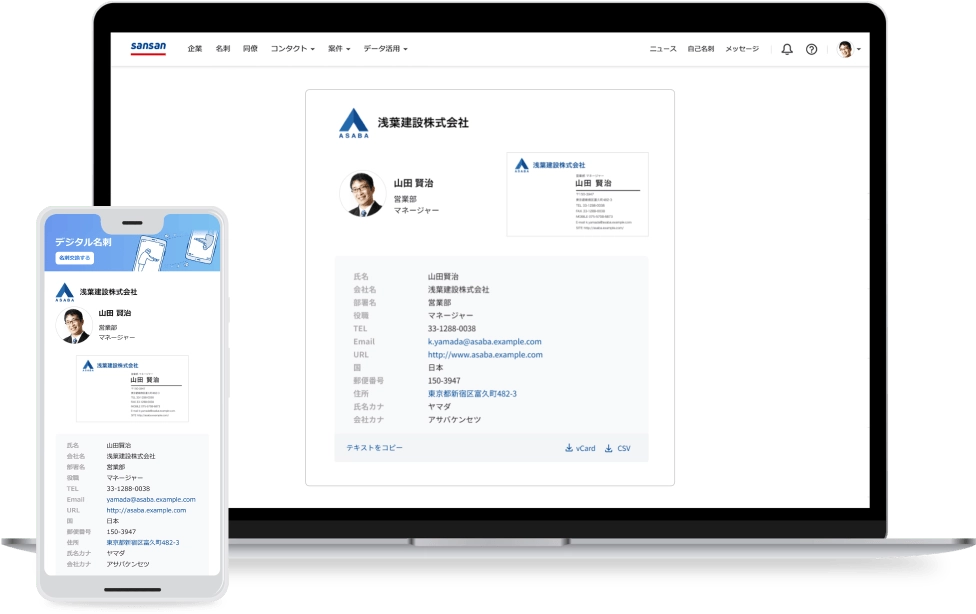Go to ニュース in the header

[663, 49]
